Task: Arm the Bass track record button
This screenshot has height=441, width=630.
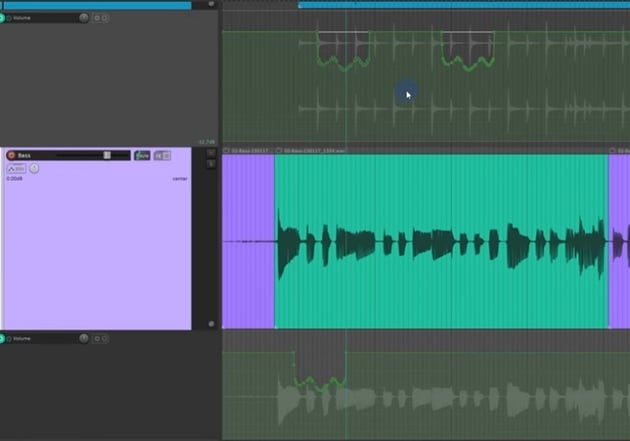Action: tap(11, 155)
